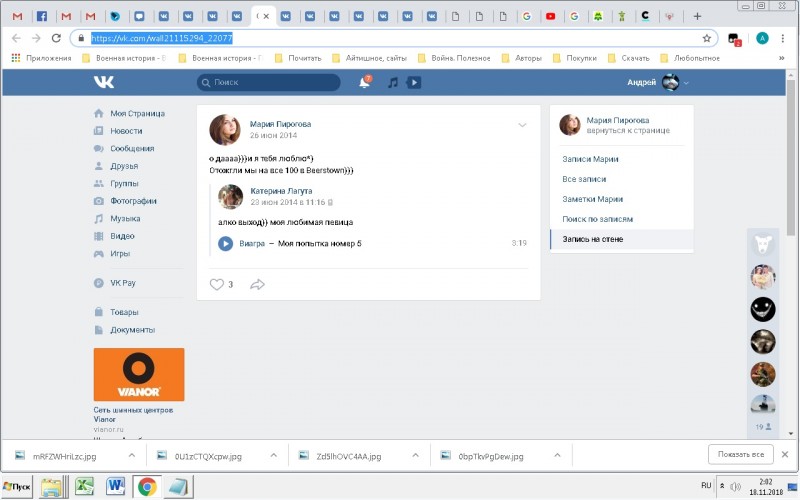The height and width of the screenshot is (500, 800).
Task: Expand the post options chevron
Action: point(522,125)
